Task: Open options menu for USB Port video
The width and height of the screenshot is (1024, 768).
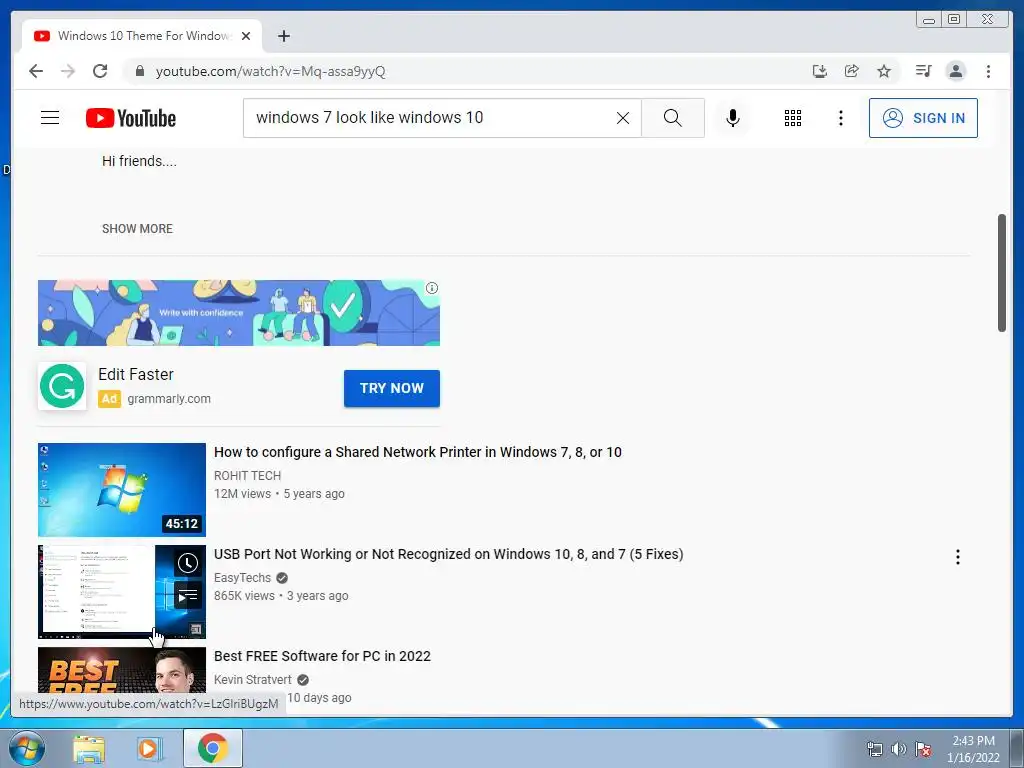Action: tap(957, 556)
